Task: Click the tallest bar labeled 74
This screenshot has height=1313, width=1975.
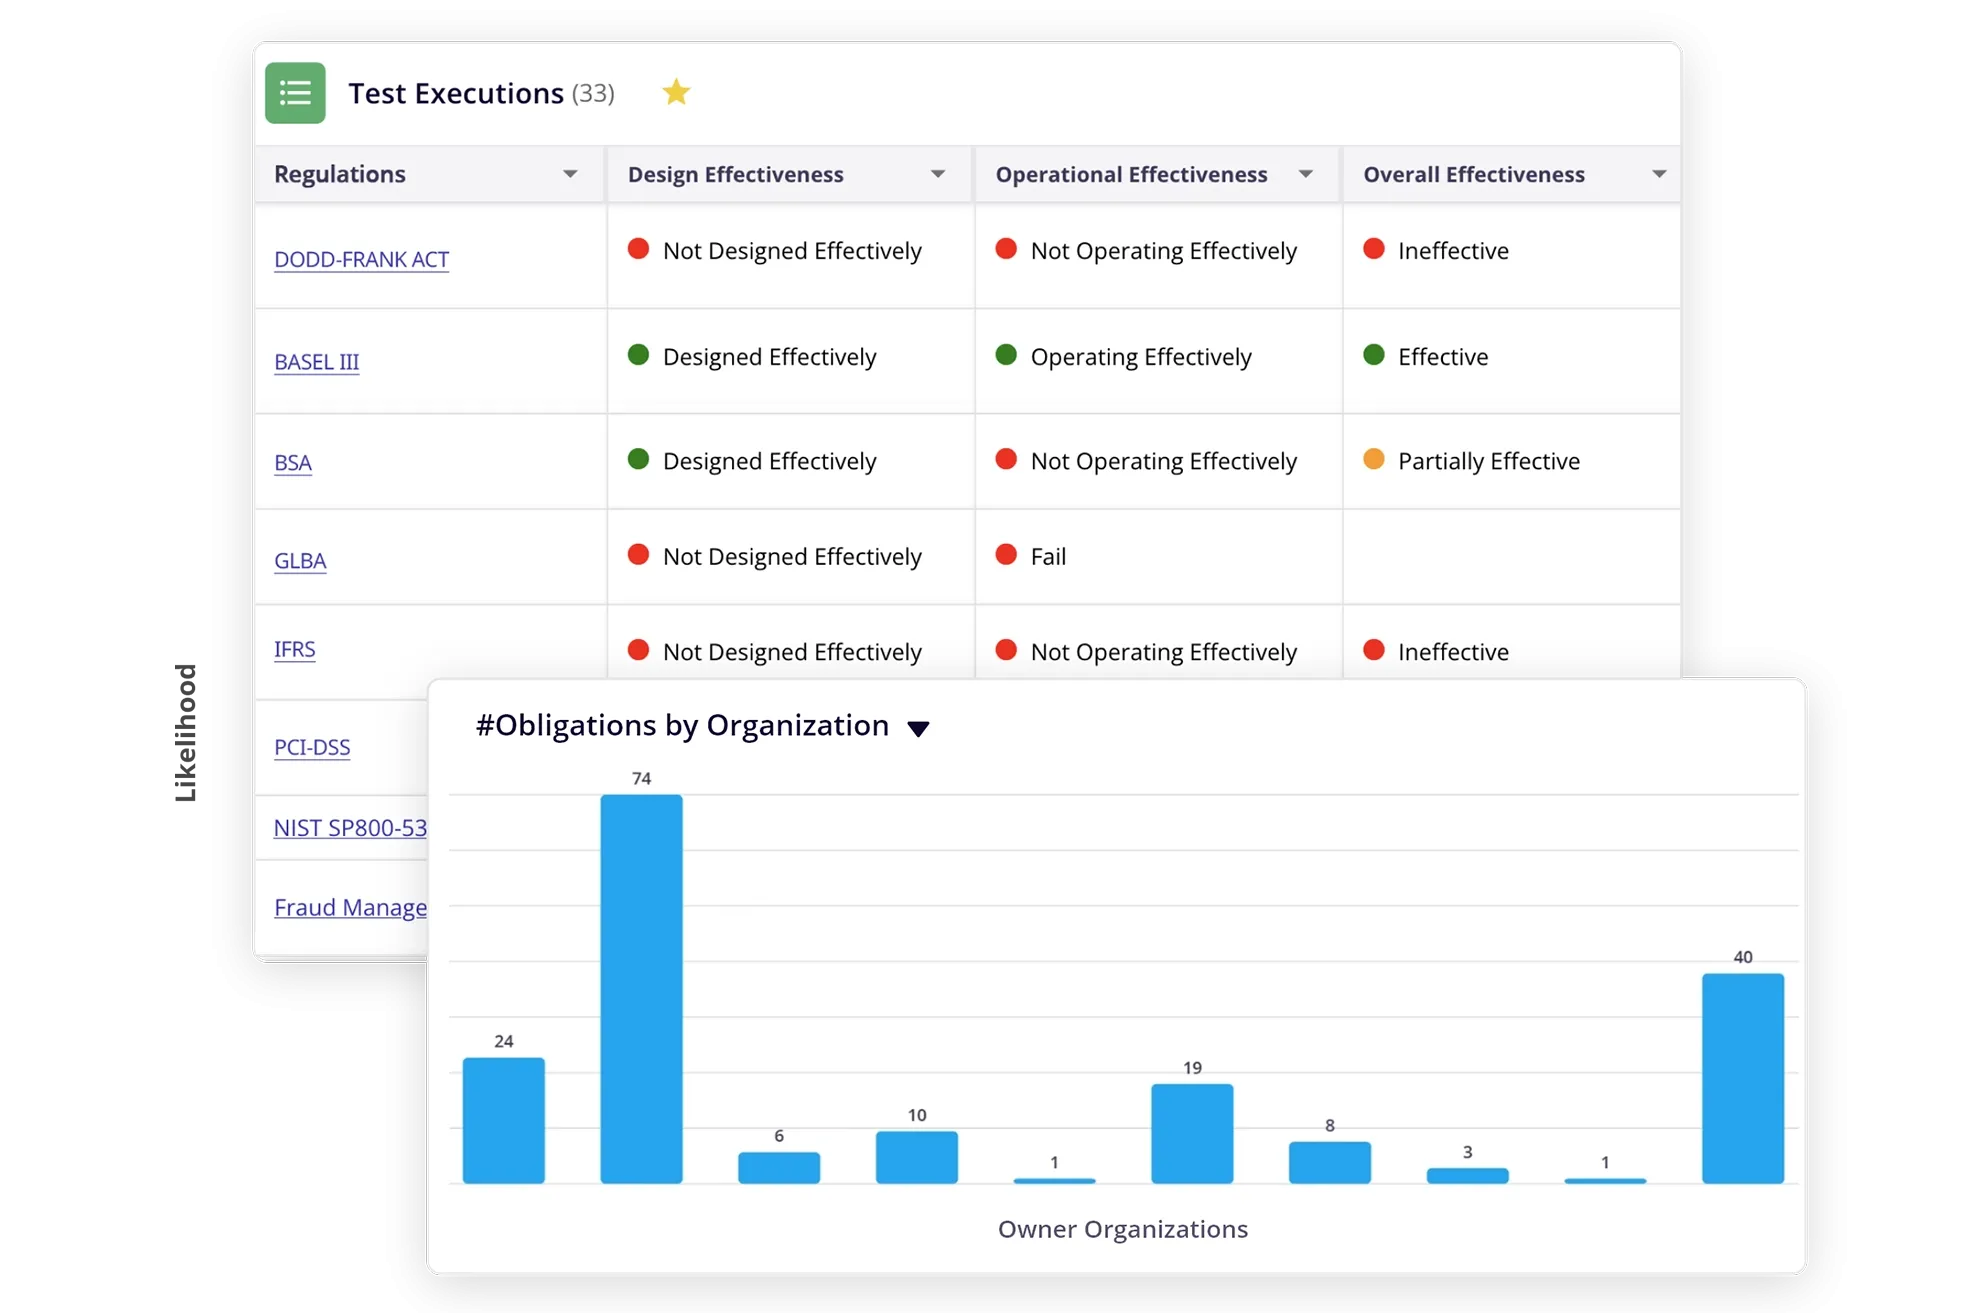Action: (x=641, y=988)
